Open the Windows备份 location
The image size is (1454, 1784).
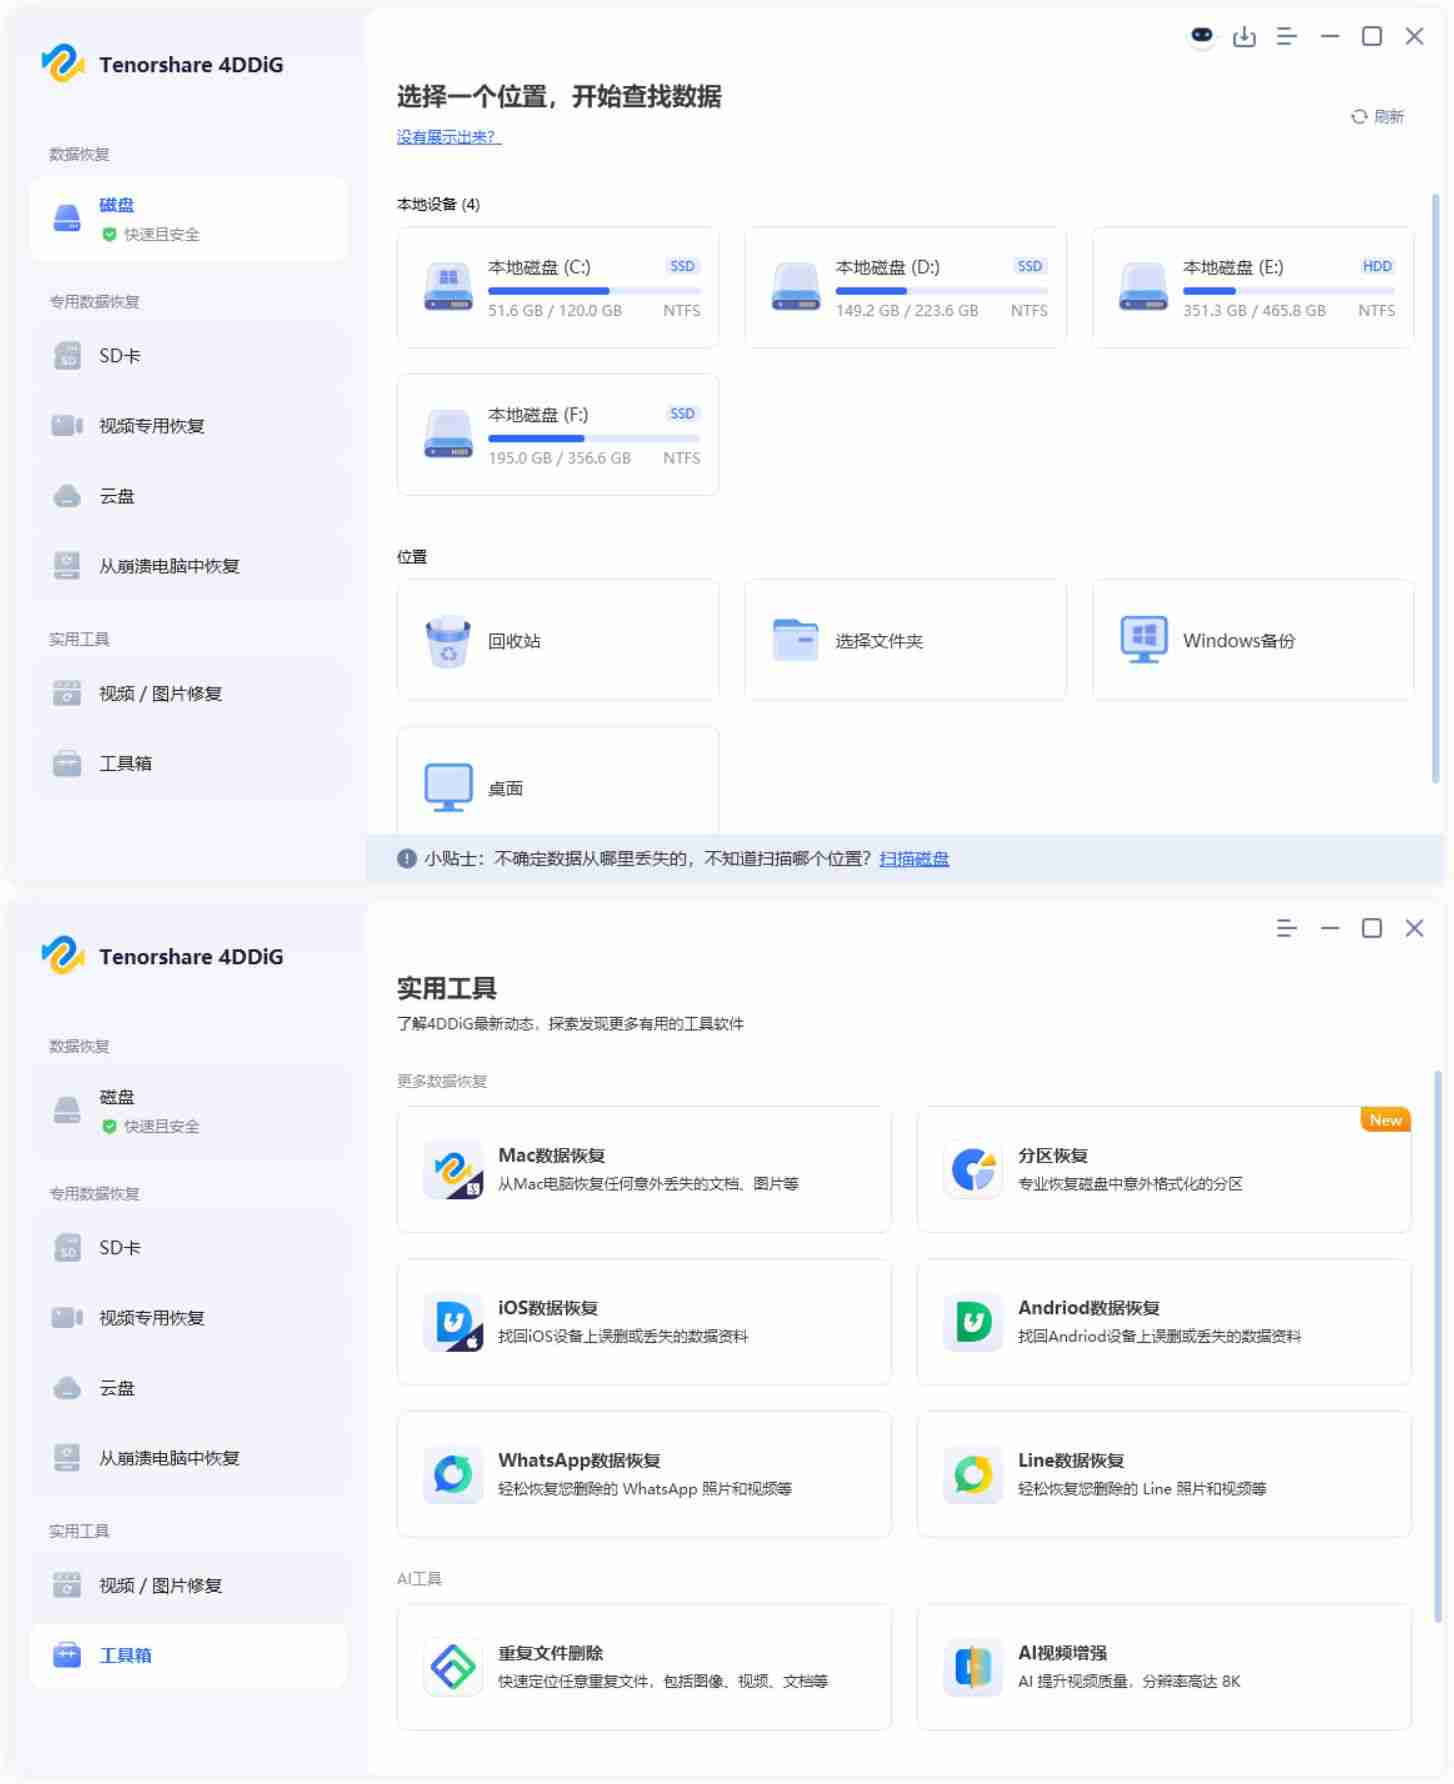[1252, 640]
